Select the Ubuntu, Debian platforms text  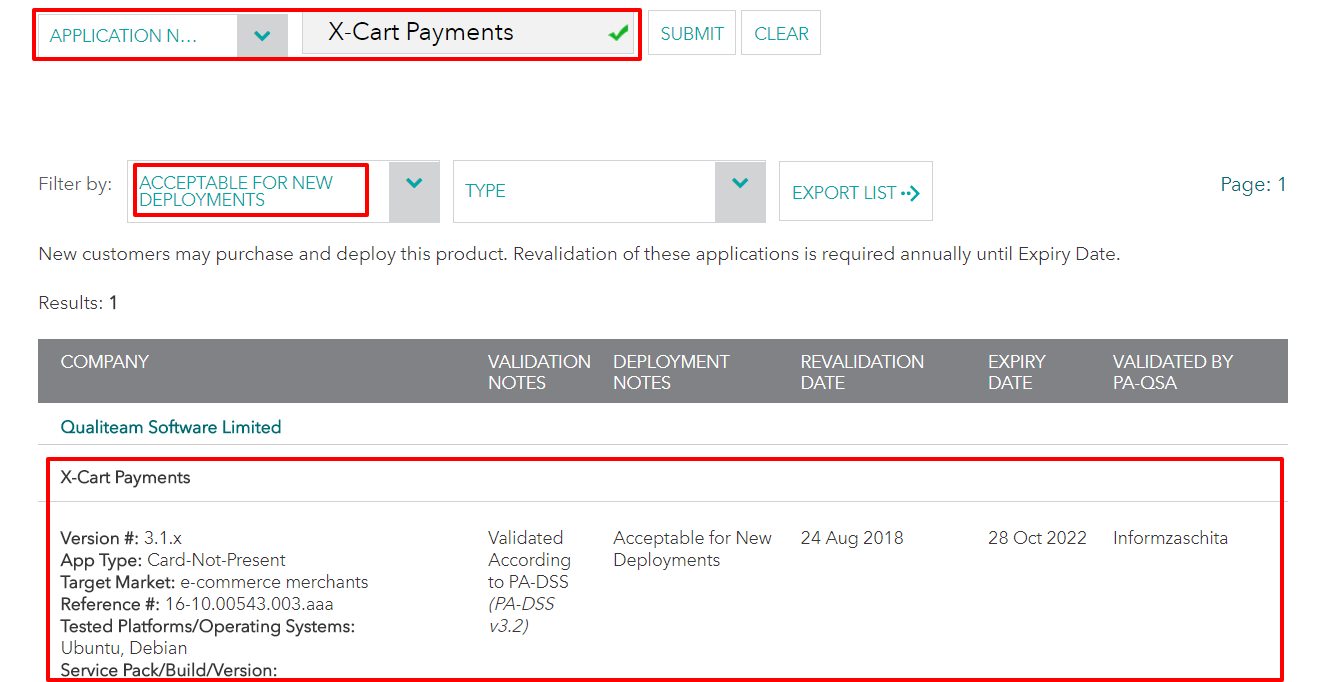coord(124,648)
